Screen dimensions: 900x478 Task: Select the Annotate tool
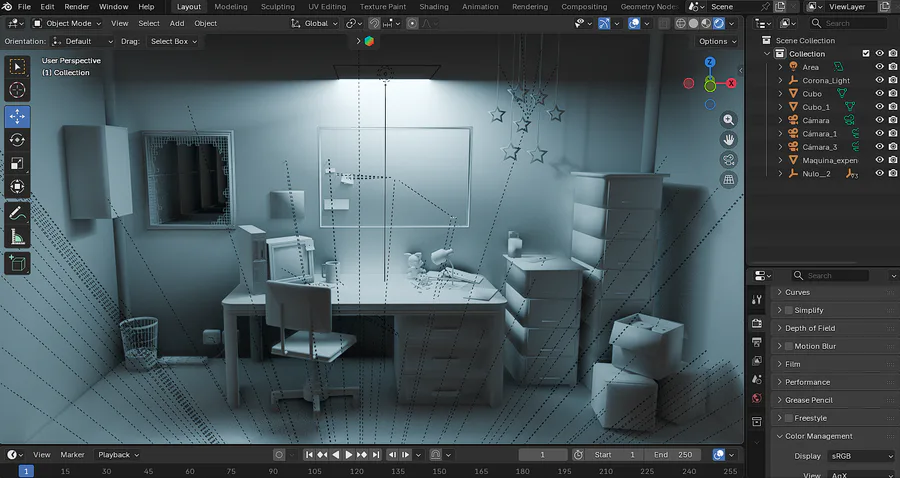click(17, 213)
